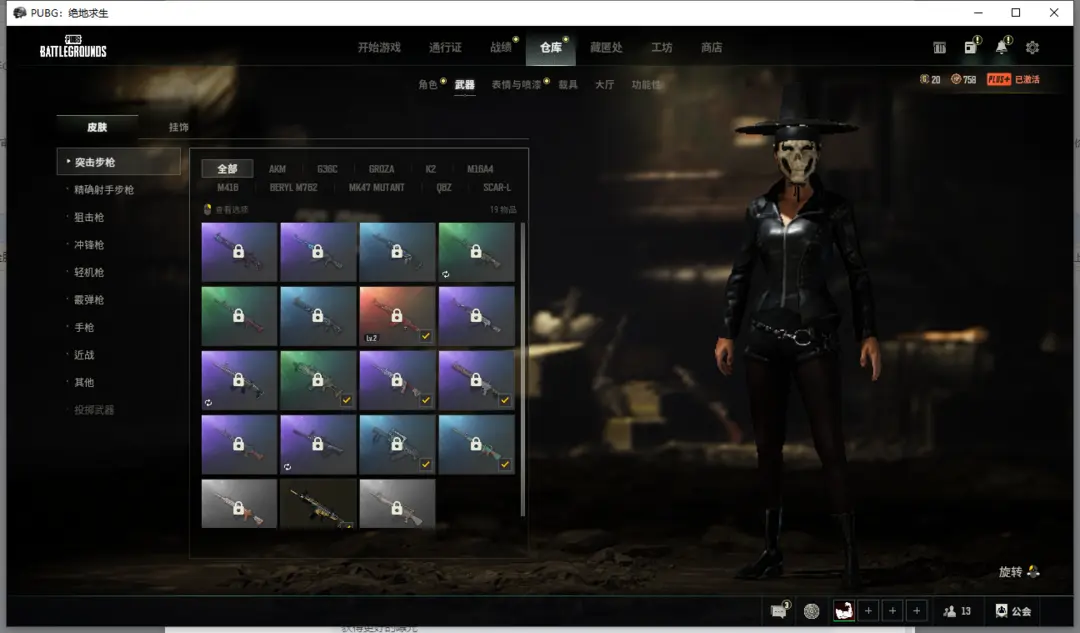This screenshot has height=633, width=1080.
Task: Open the 通行证 pass menu
Action: click(x=445, y=48)
